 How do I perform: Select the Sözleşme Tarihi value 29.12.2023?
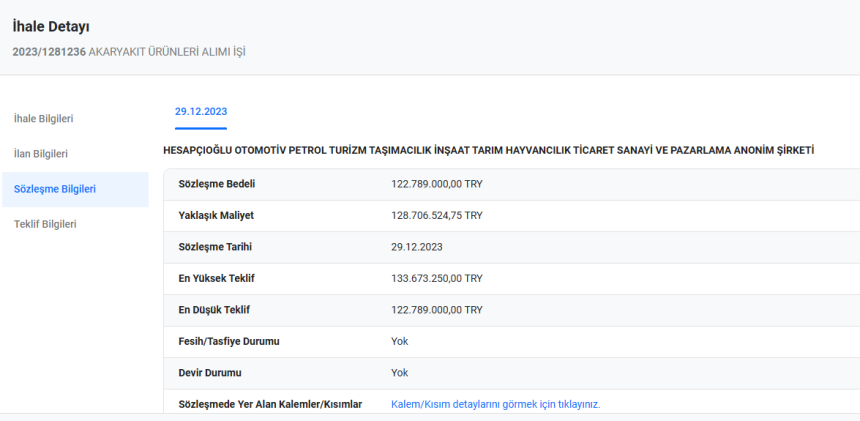click(417, 247)
